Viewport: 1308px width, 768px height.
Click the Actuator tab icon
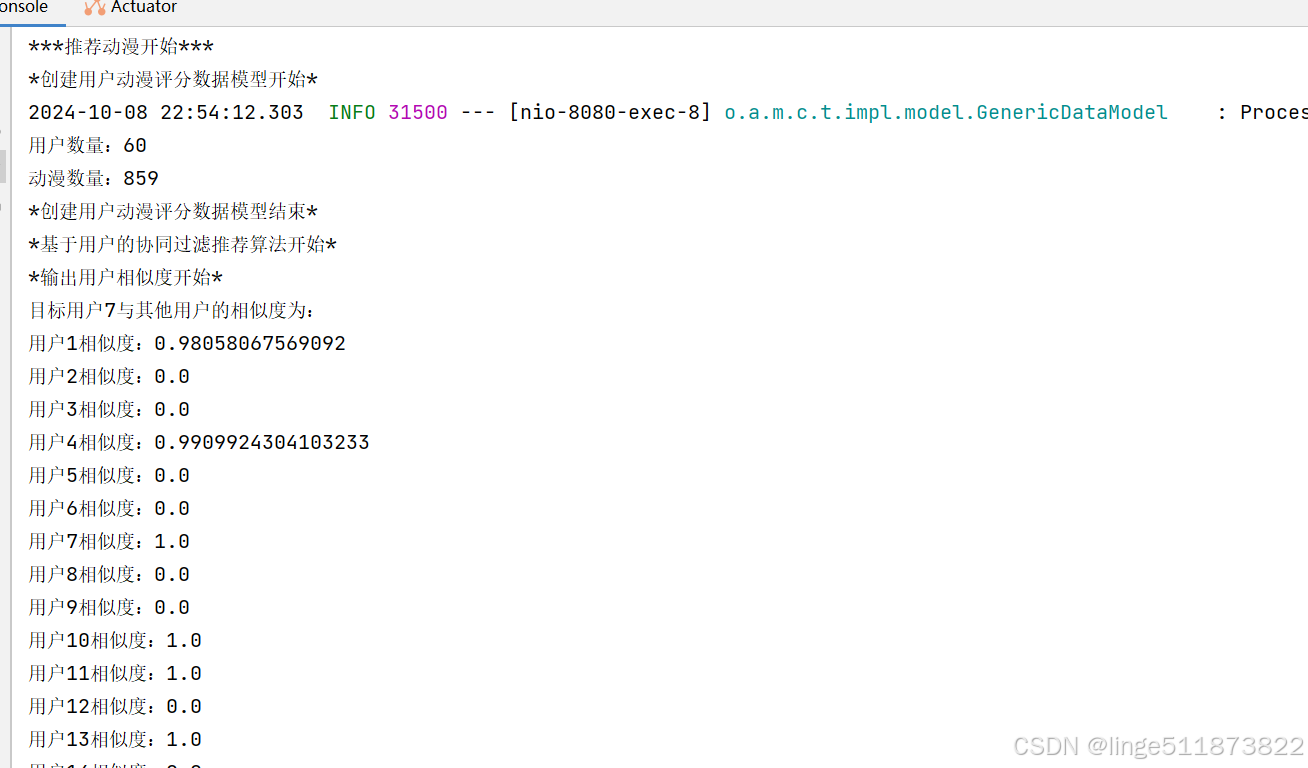(x=95, y=8)
